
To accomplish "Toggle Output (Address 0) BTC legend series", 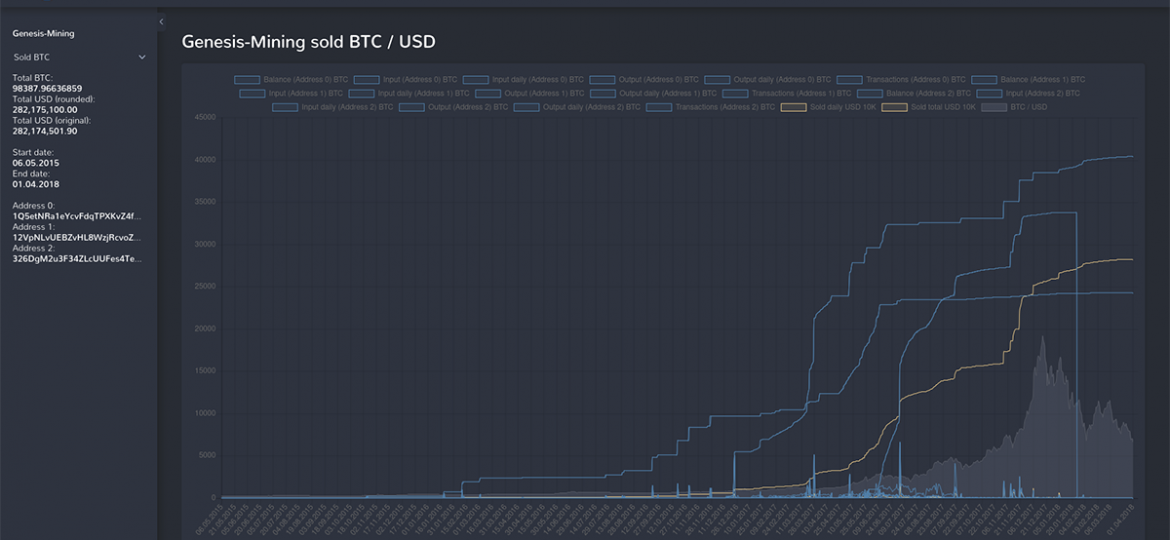I will pyautogui.click(x=644, y=79).
